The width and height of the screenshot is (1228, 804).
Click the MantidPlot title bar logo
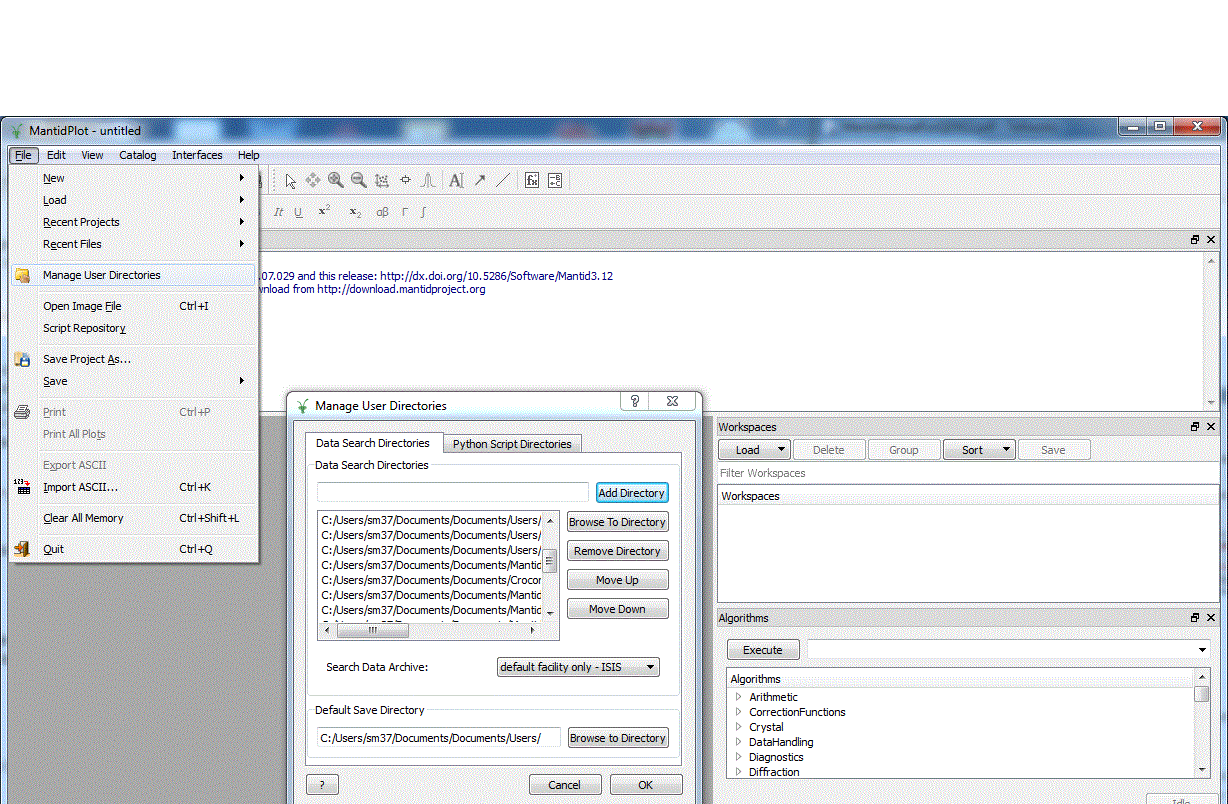16,130
